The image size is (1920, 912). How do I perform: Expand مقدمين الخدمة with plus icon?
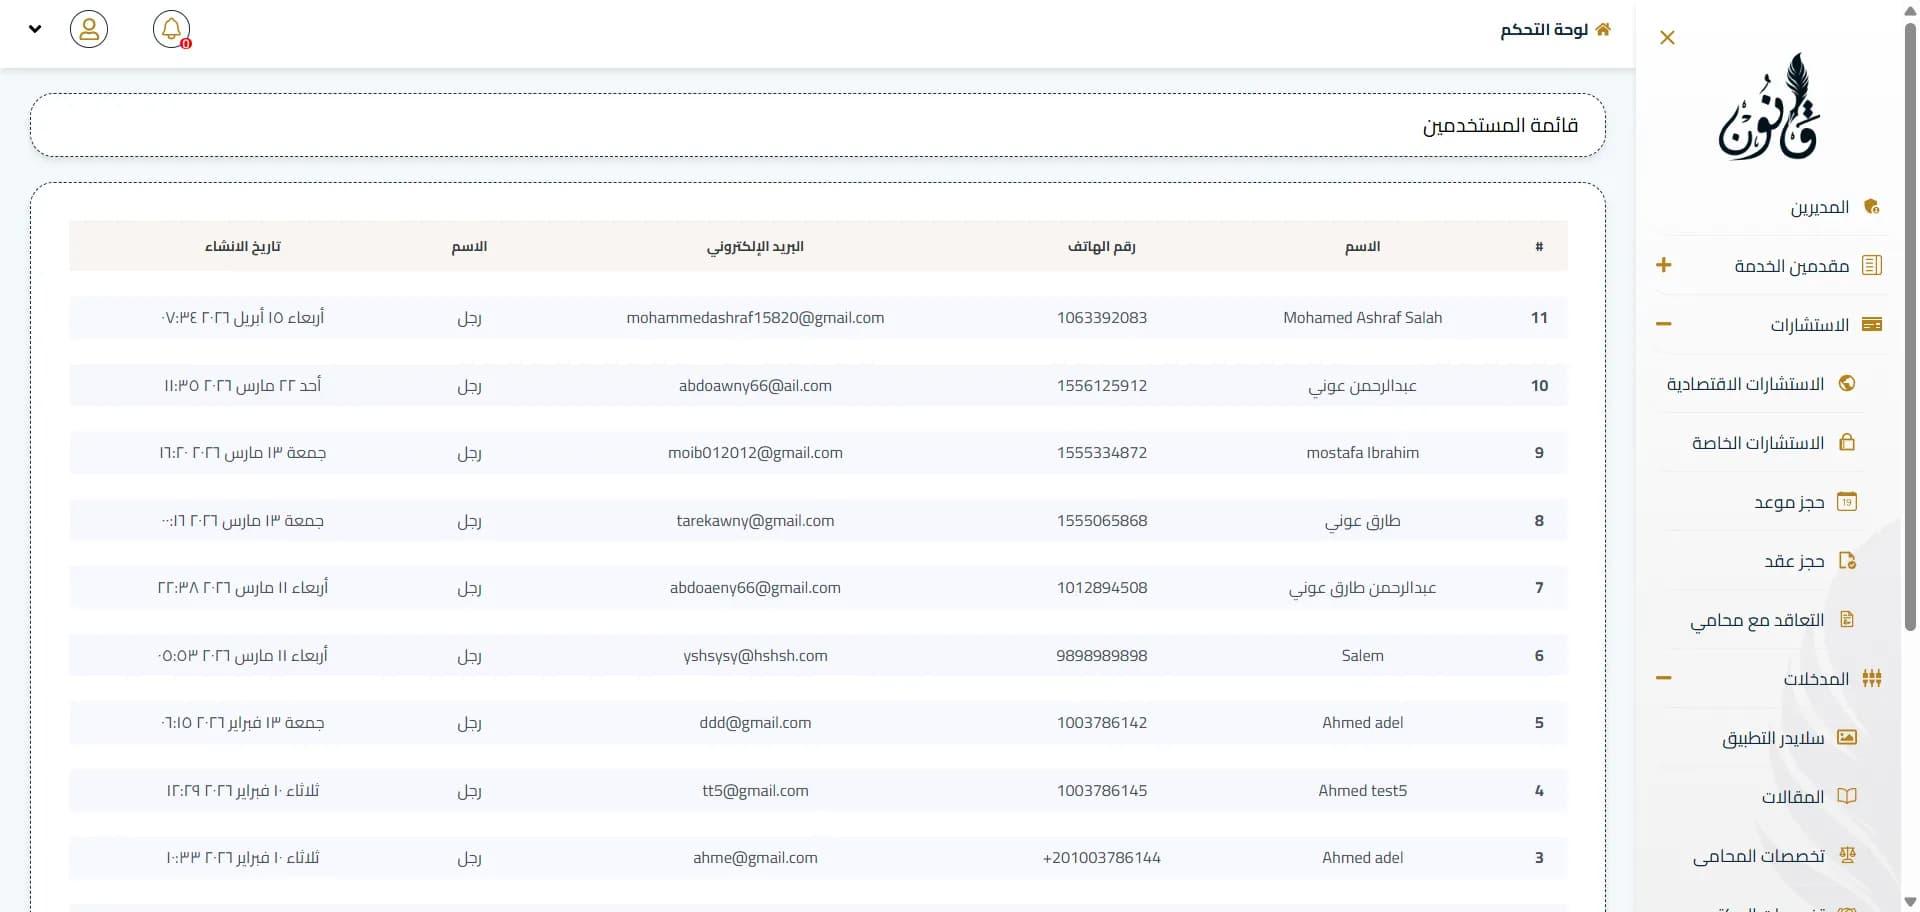pyautogui.click(x=1664, y=265)
